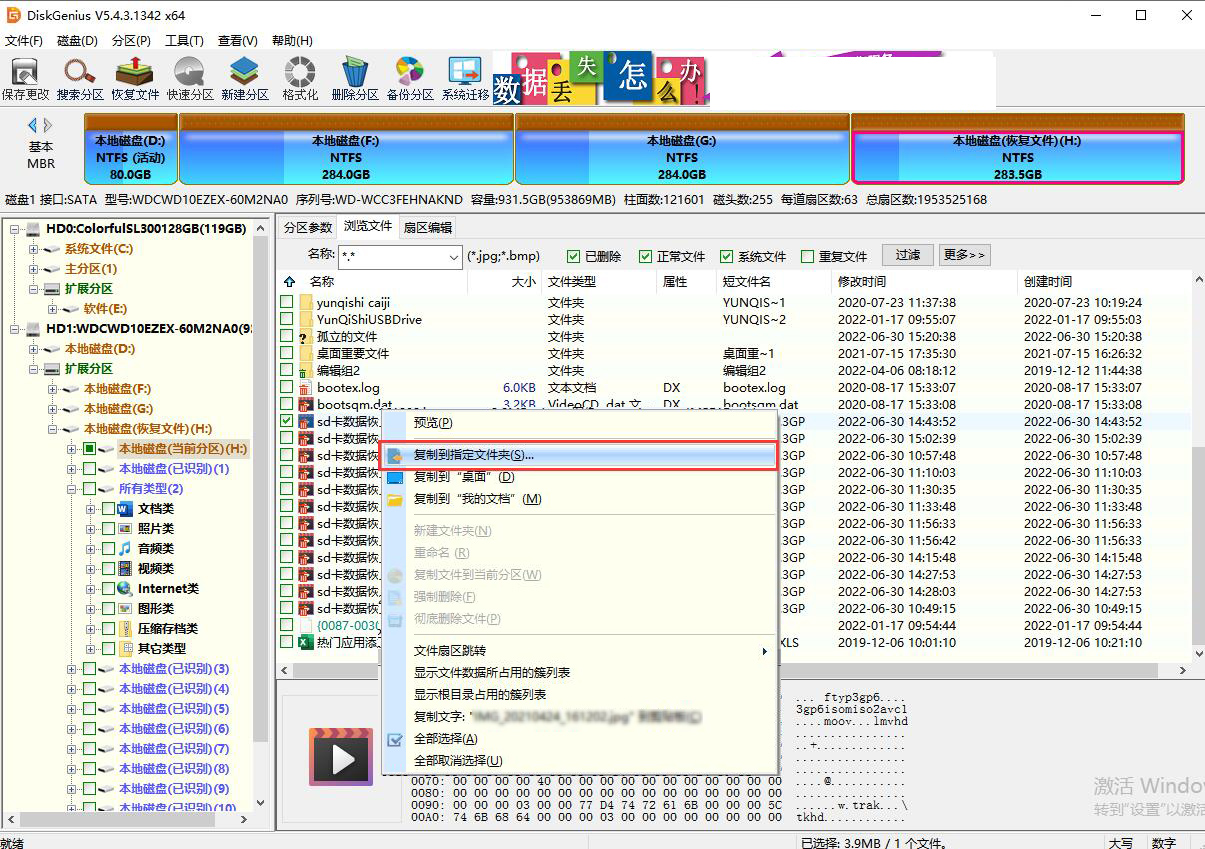
Task: Click the 快速分区 toolbar icon
Action: tap(190, 72)
